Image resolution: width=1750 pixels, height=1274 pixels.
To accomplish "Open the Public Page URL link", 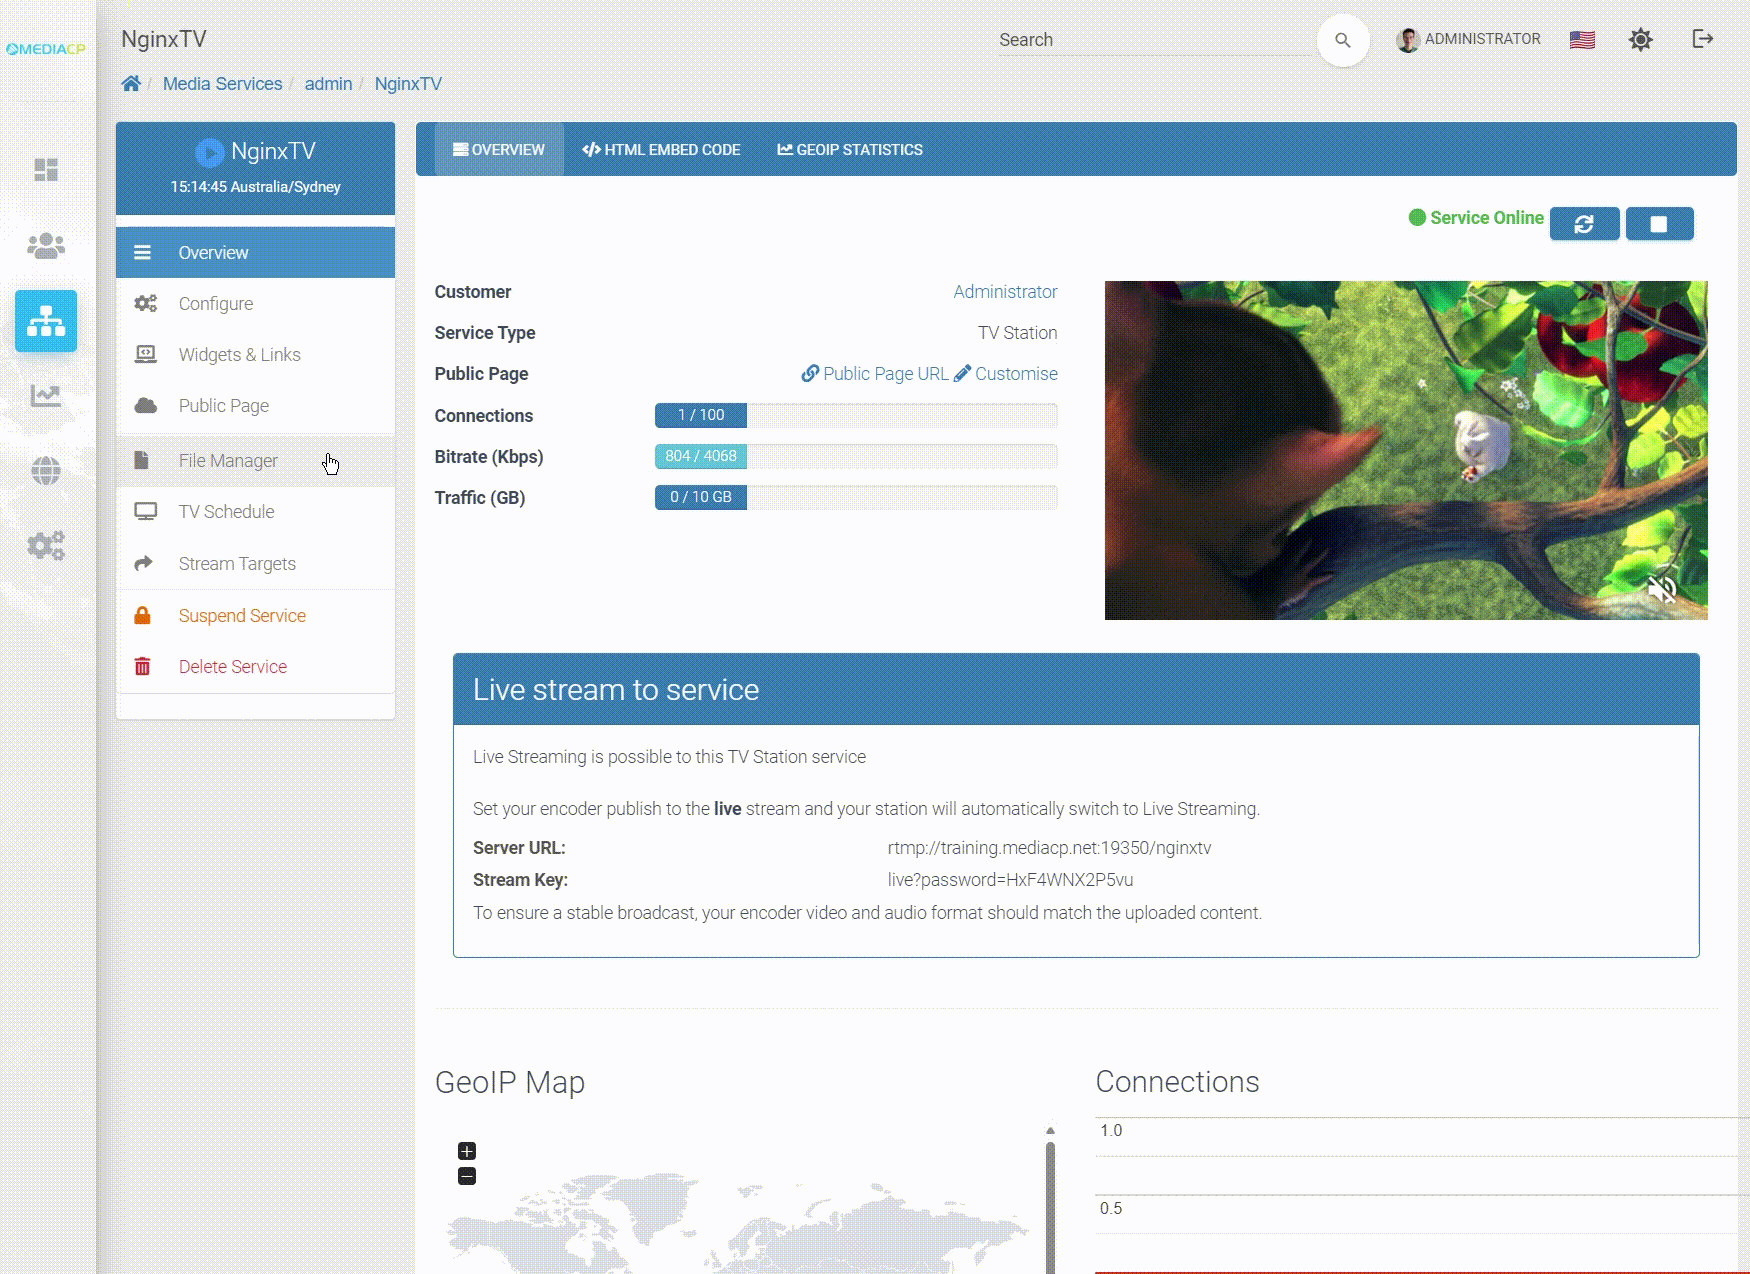I will pyautogui.click(x=885, y=373).
